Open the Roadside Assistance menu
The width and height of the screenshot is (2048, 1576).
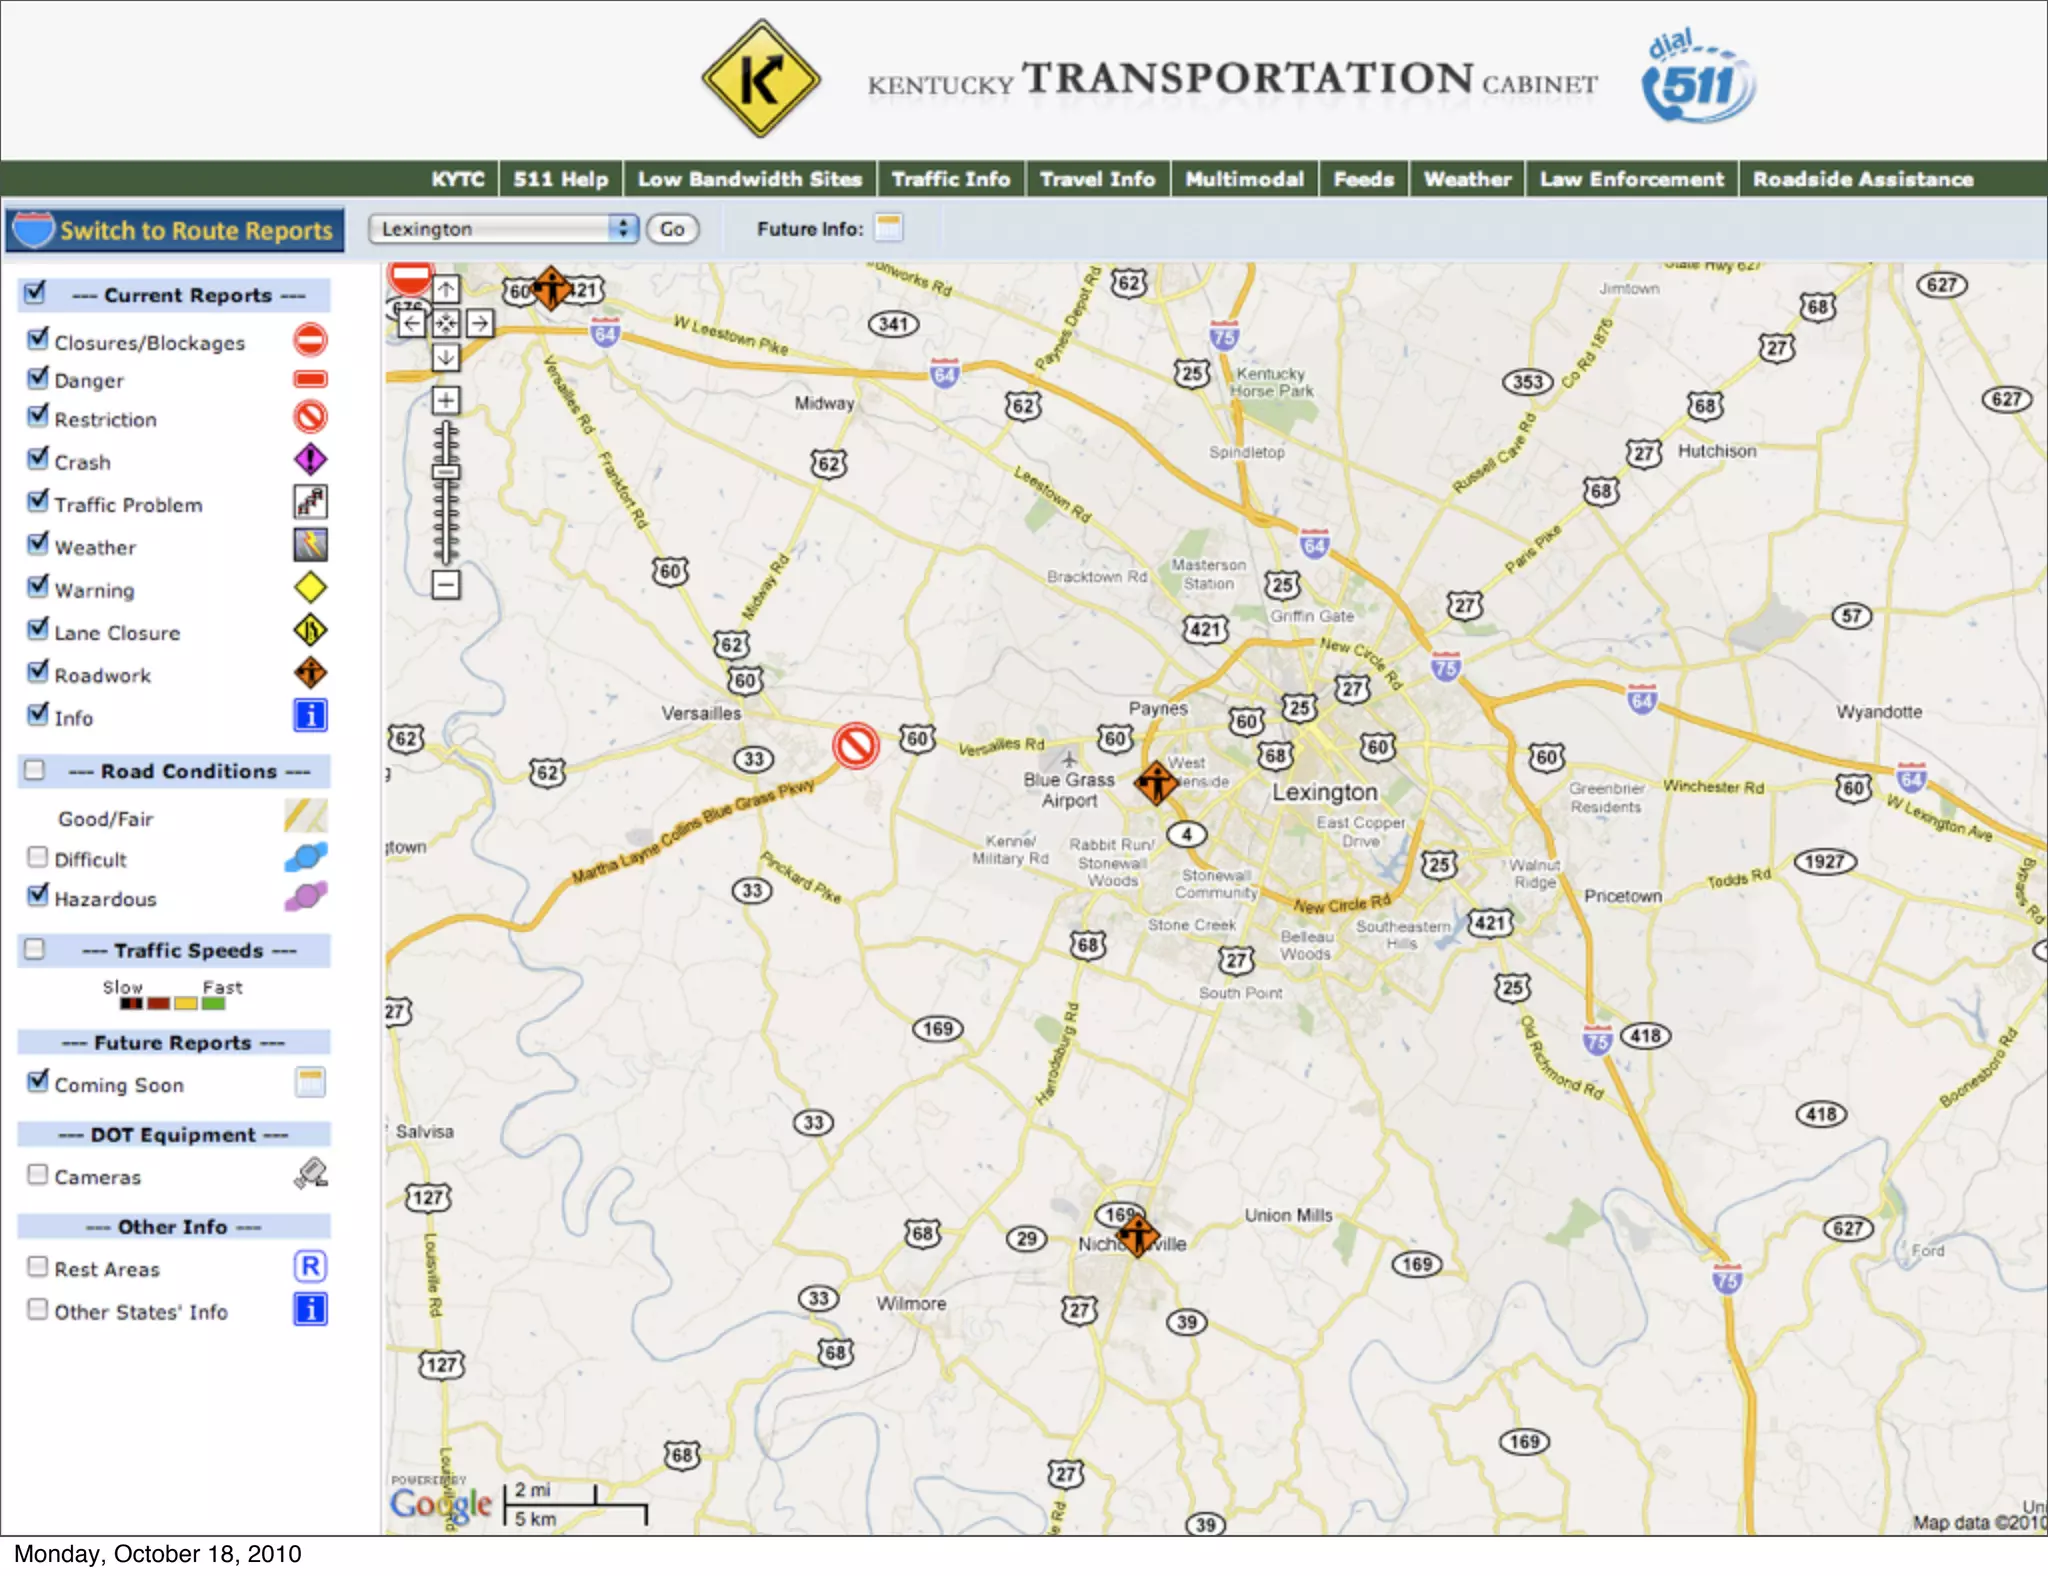pyautogui.click(x=1862, y=179)
